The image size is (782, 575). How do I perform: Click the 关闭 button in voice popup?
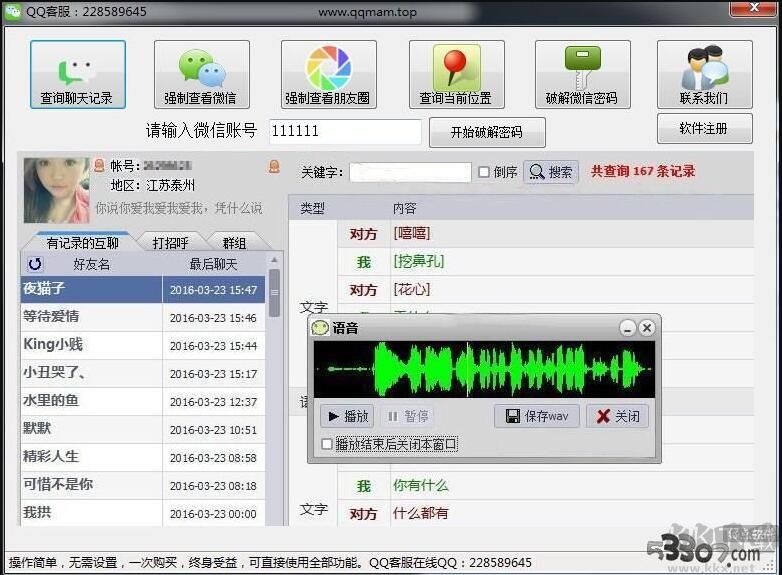pyautogui.click(x=617, y=416)
